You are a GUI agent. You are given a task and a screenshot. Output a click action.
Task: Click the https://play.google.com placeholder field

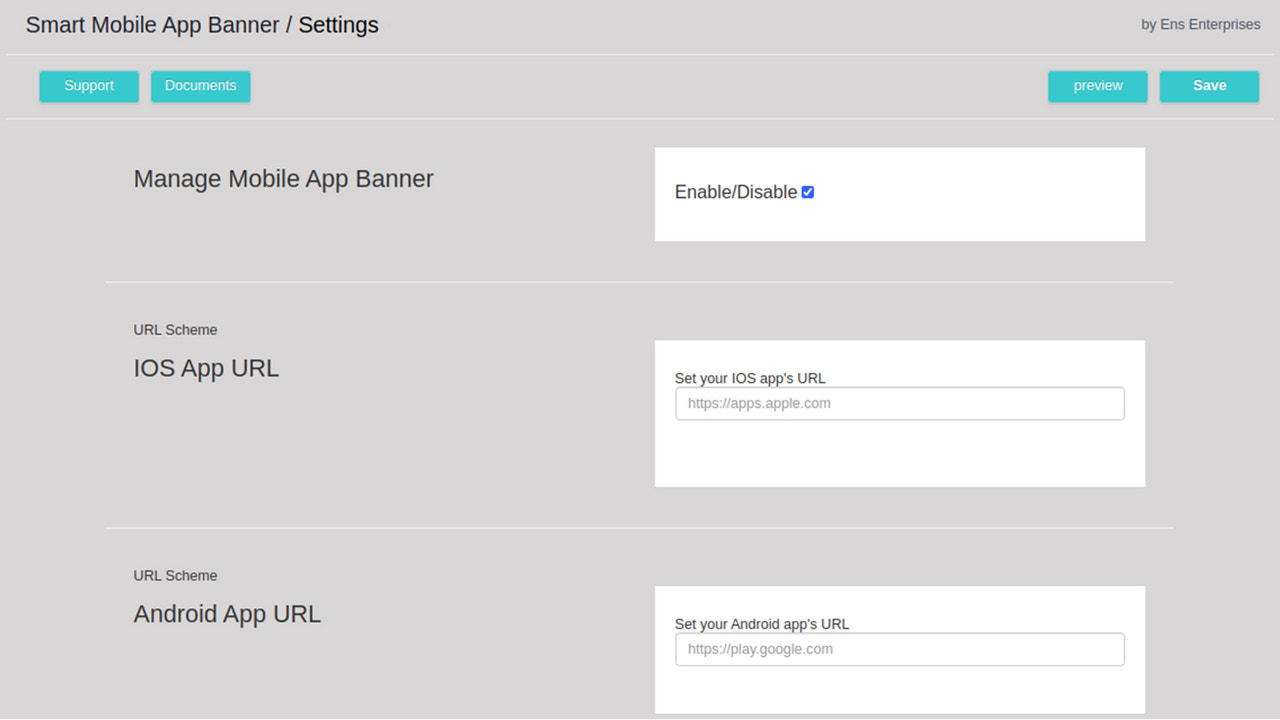point(898,649)
